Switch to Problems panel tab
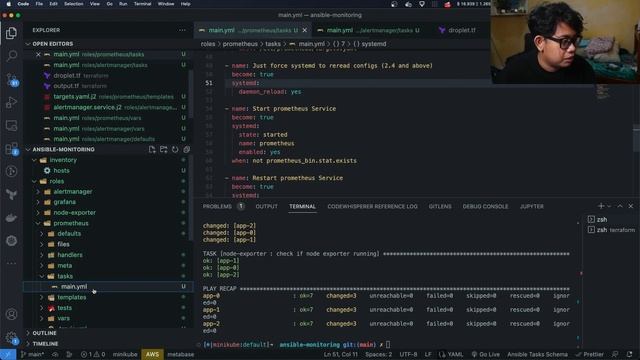This screenshot has width=640, height=360. pos(217,207)
